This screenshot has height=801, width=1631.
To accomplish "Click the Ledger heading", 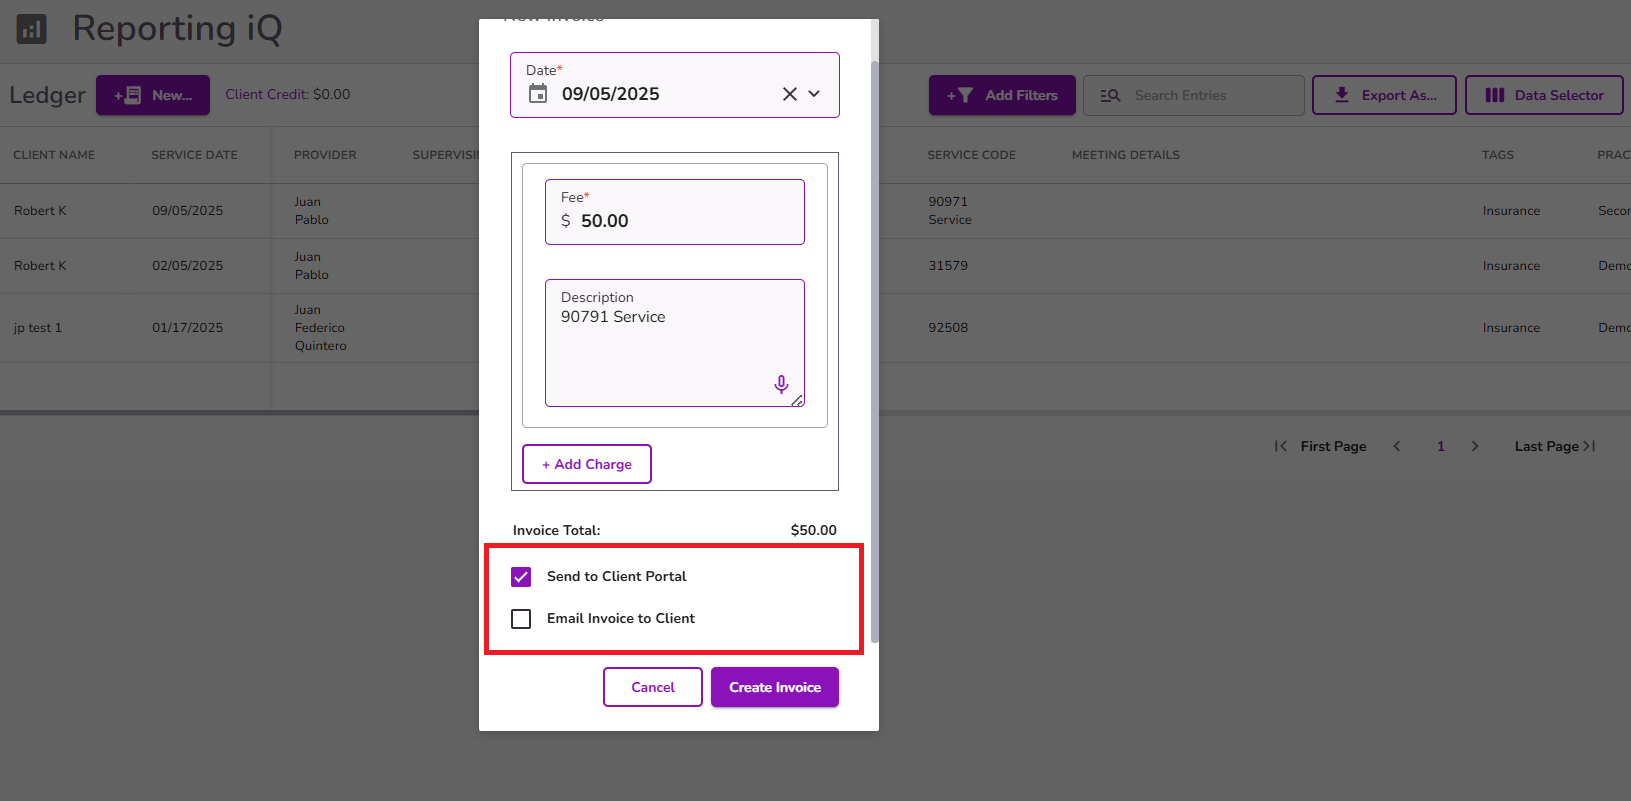I will point(47,95).
